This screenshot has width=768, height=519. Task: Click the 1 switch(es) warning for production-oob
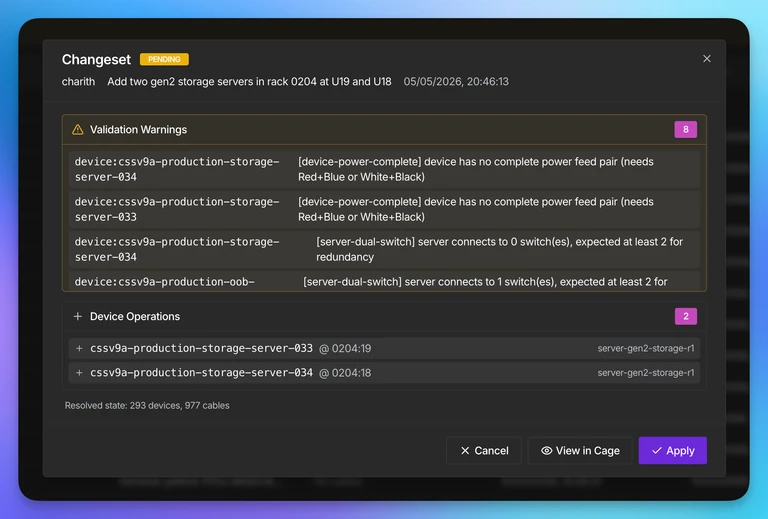pos(485,282)
